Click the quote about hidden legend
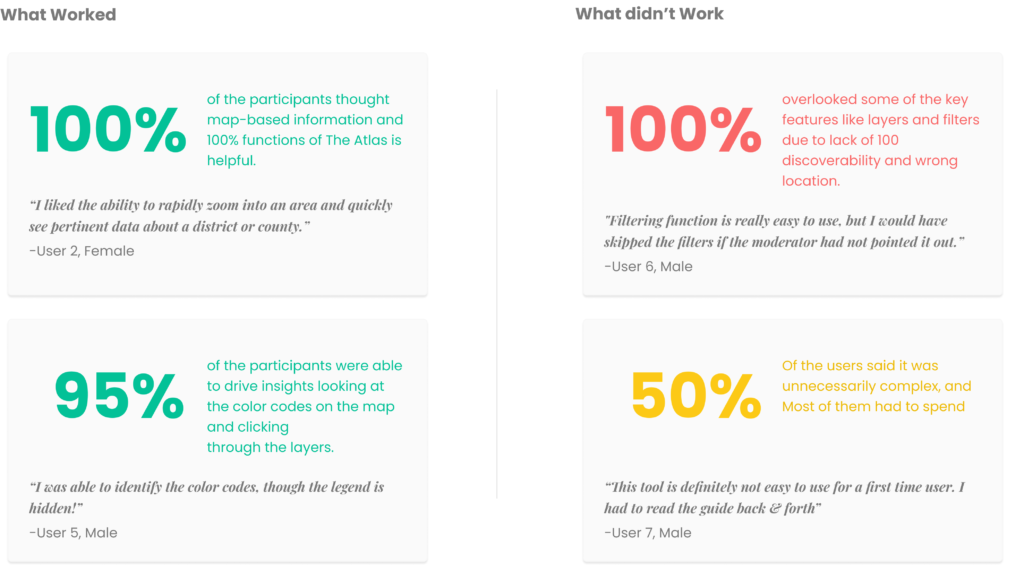The height and width of the screenshot is (588, 1024). point(206,497)
